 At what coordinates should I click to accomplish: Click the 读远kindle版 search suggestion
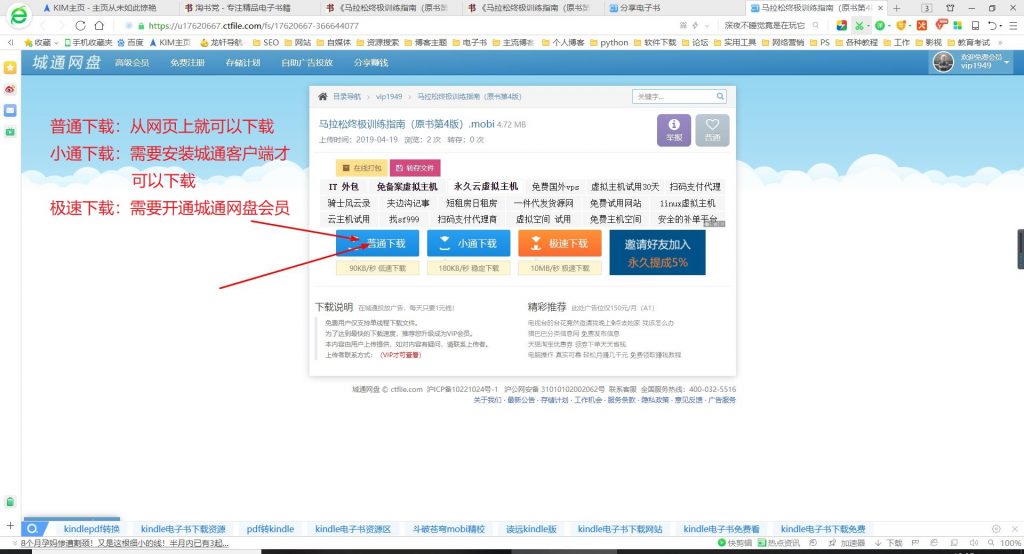[x=531, y=529]
